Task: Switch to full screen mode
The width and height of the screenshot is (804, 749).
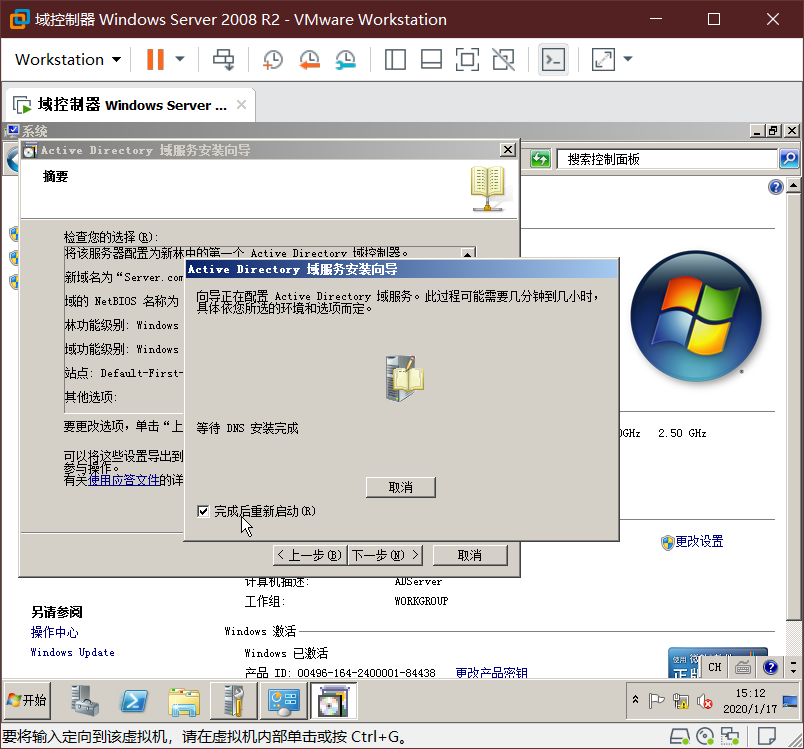Action: coord(467,59)
